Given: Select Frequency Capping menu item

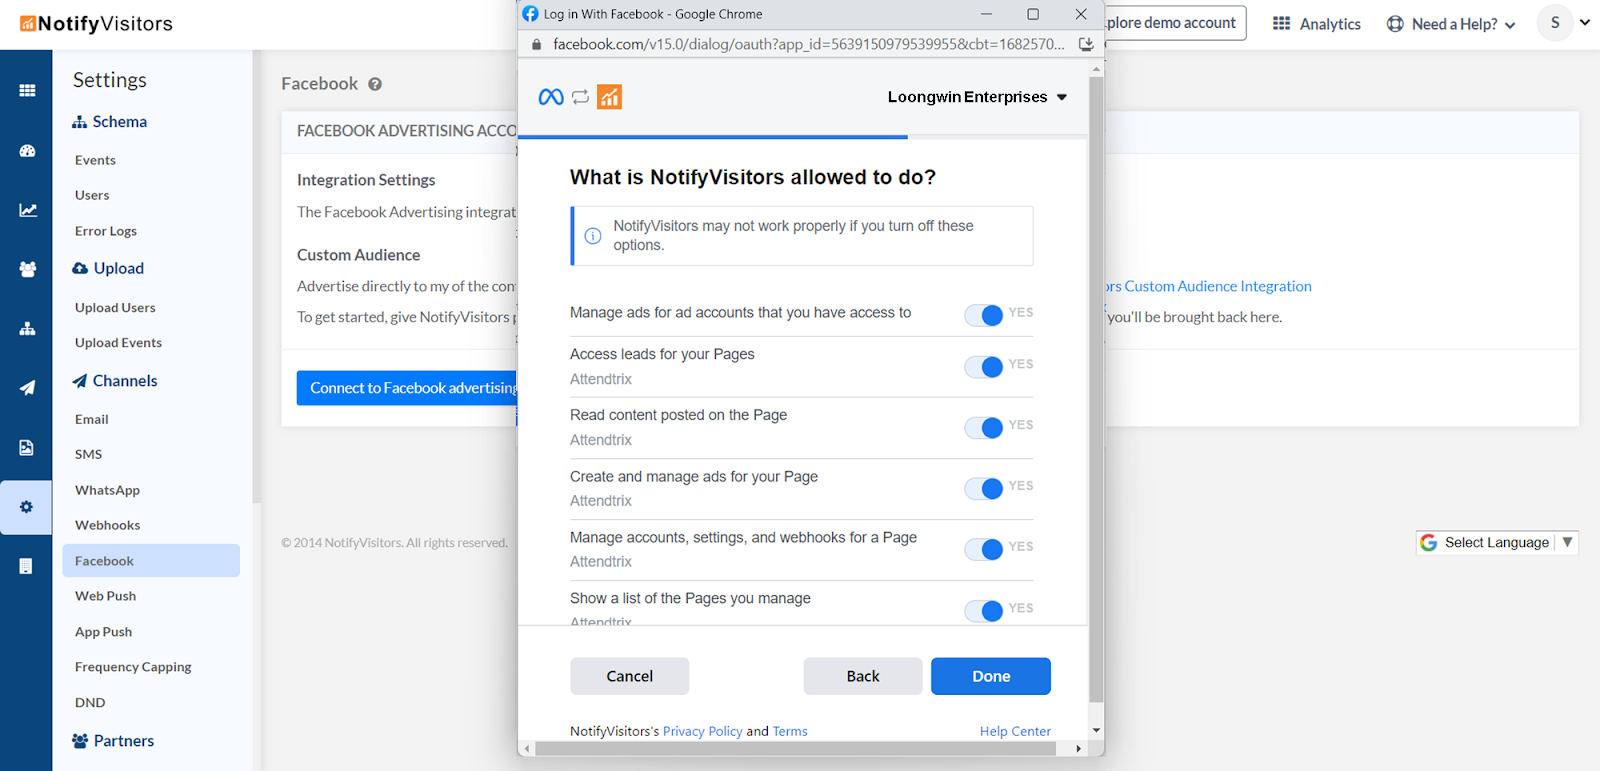Looking at the screenshot, I should click(133, 667).
